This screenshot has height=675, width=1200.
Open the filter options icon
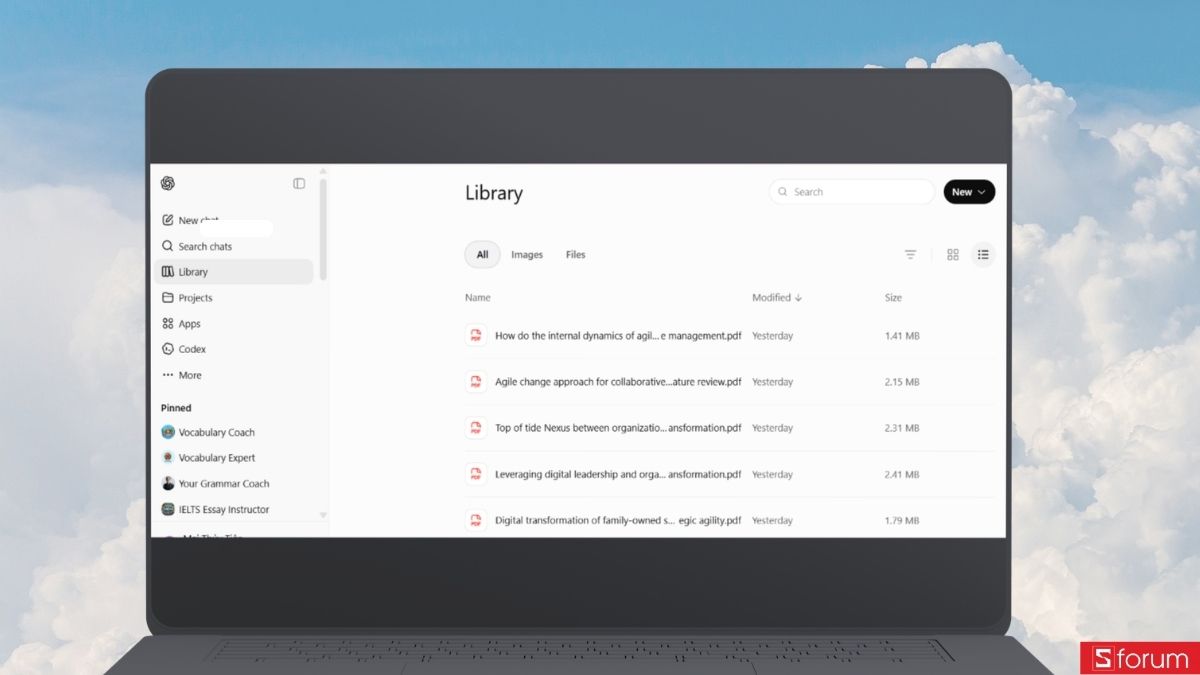(910, 255)
